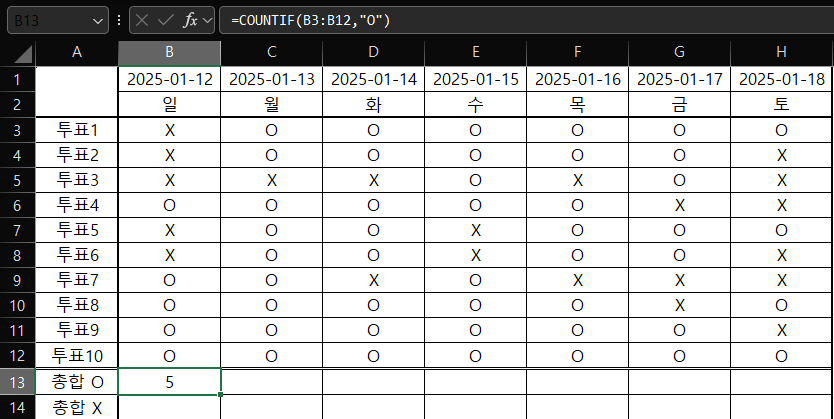Viewport: 834px width, 419px height.
Task: Select row 1 header
Action: tap(18, 80)
